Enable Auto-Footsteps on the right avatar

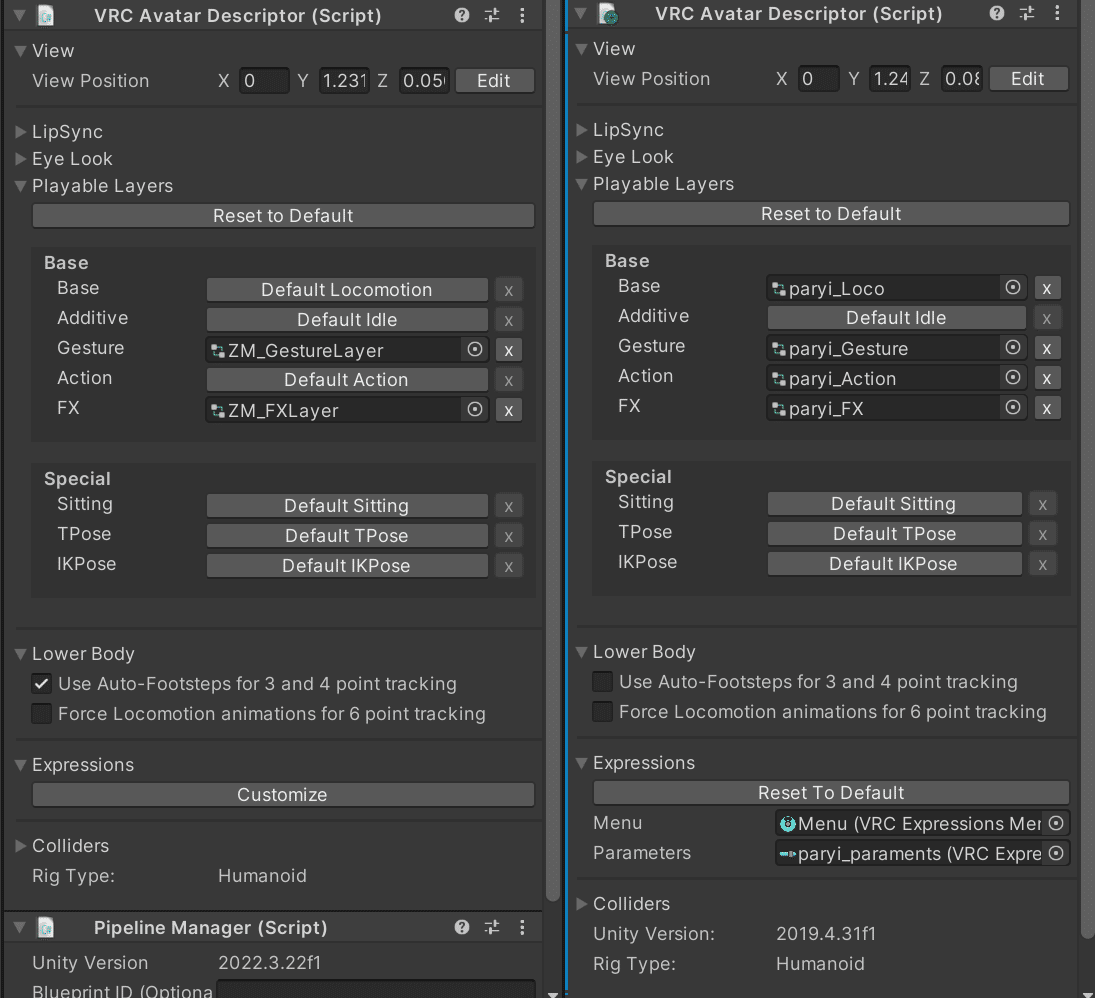tap(601, 681)
